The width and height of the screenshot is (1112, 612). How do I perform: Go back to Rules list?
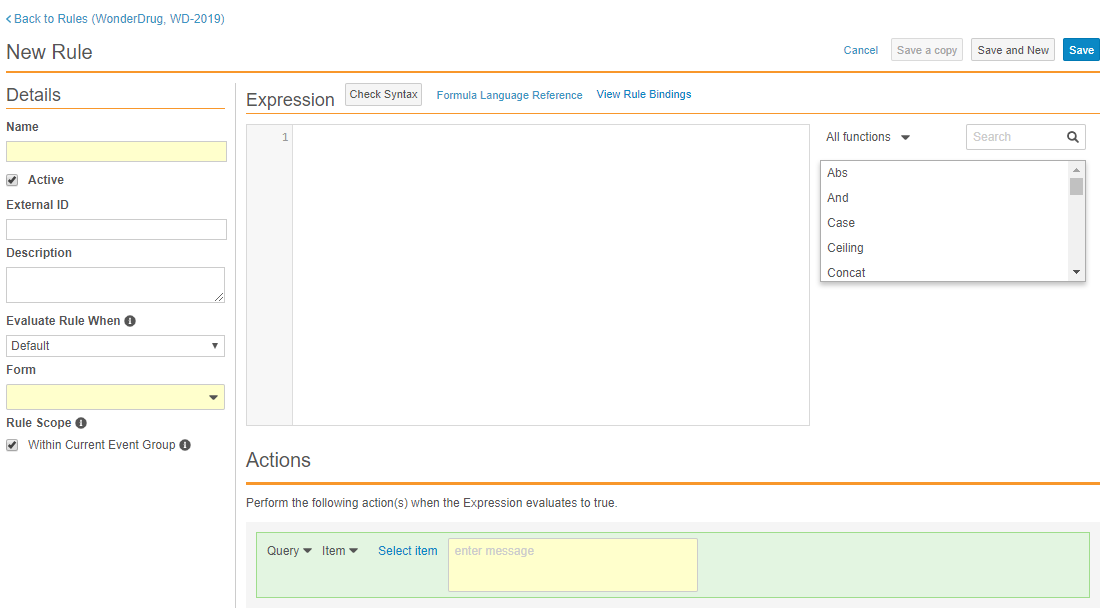pos(115,19)
